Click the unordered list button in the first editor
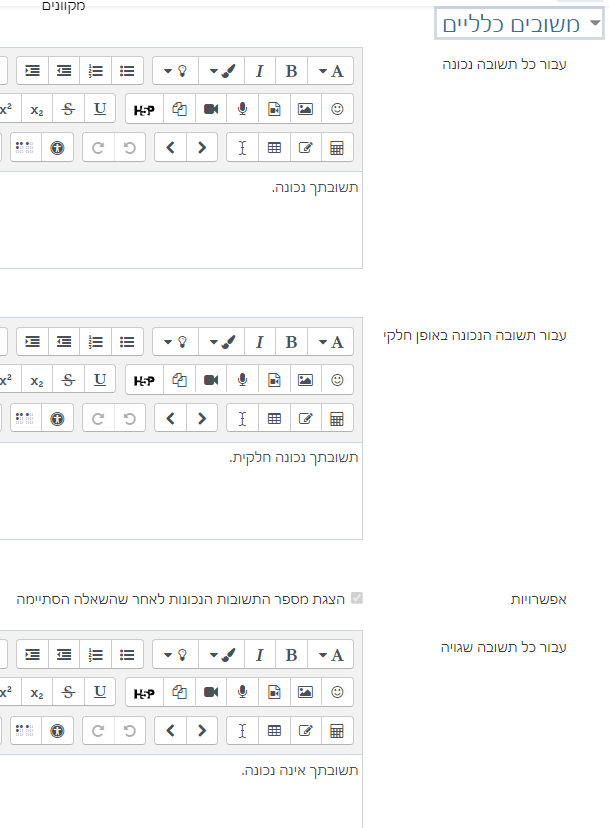609x828 pixels. tap(127, 71)
